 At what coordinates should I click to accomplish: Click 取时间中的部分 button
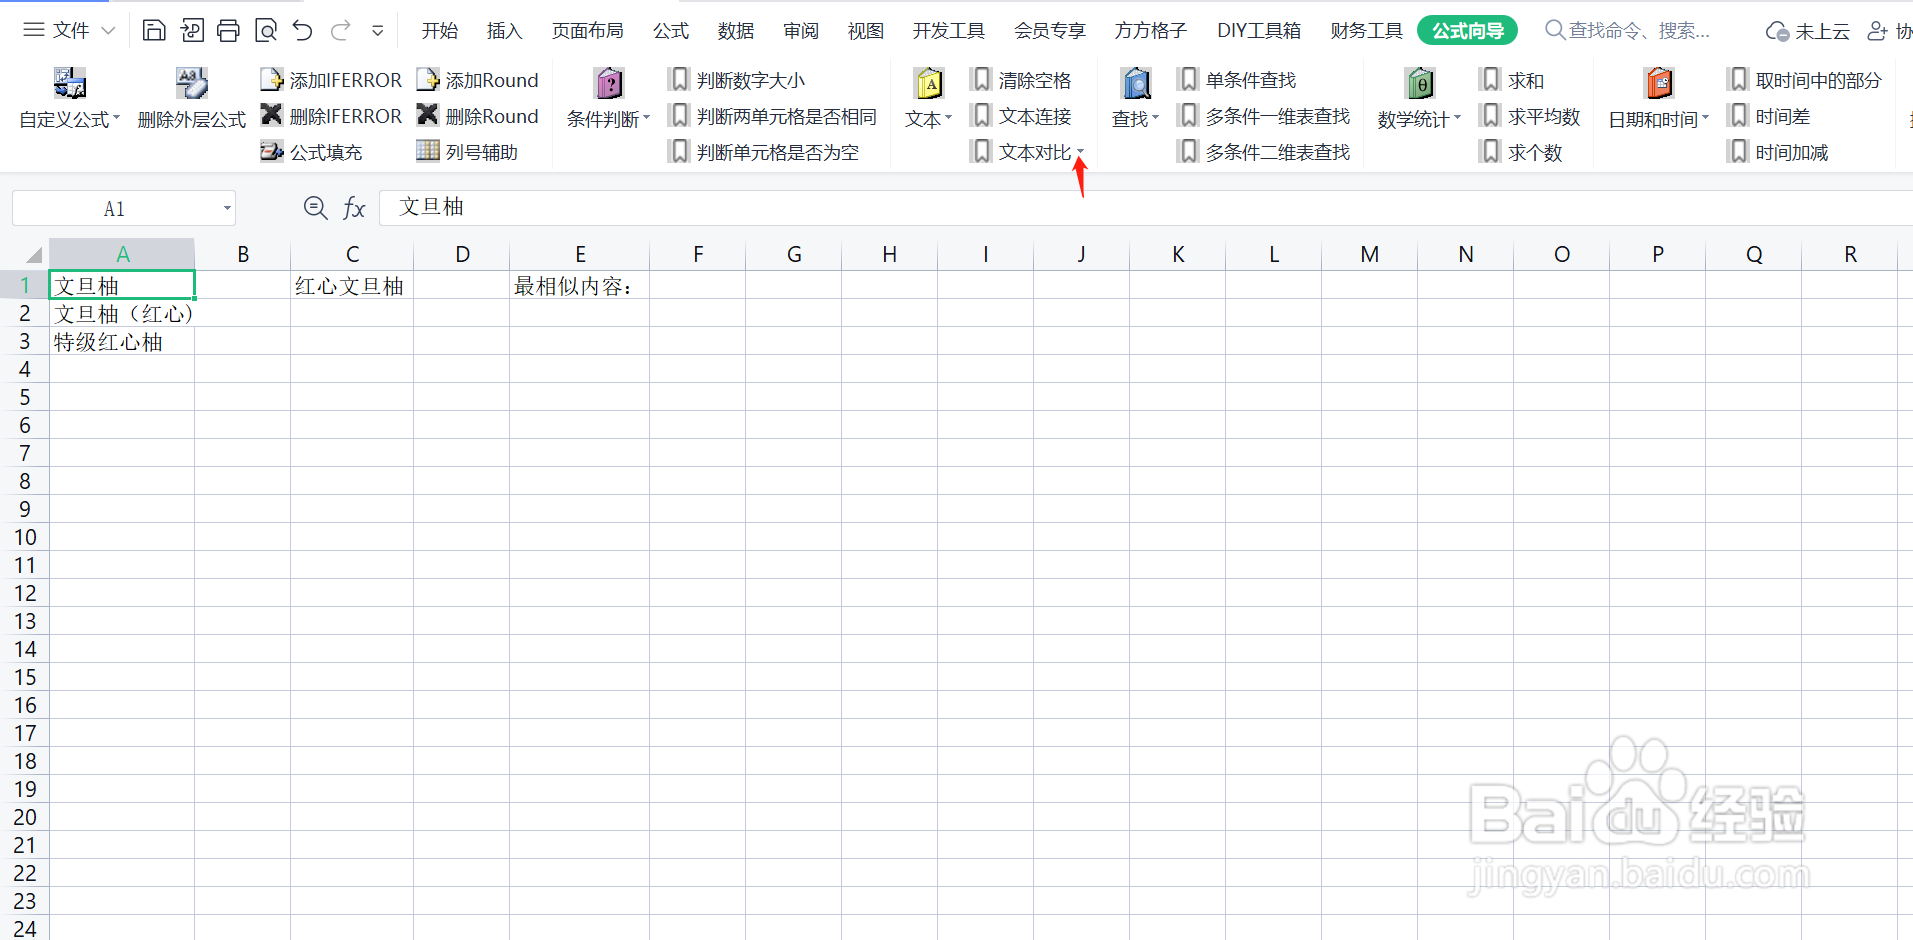tap(1805, 80)
